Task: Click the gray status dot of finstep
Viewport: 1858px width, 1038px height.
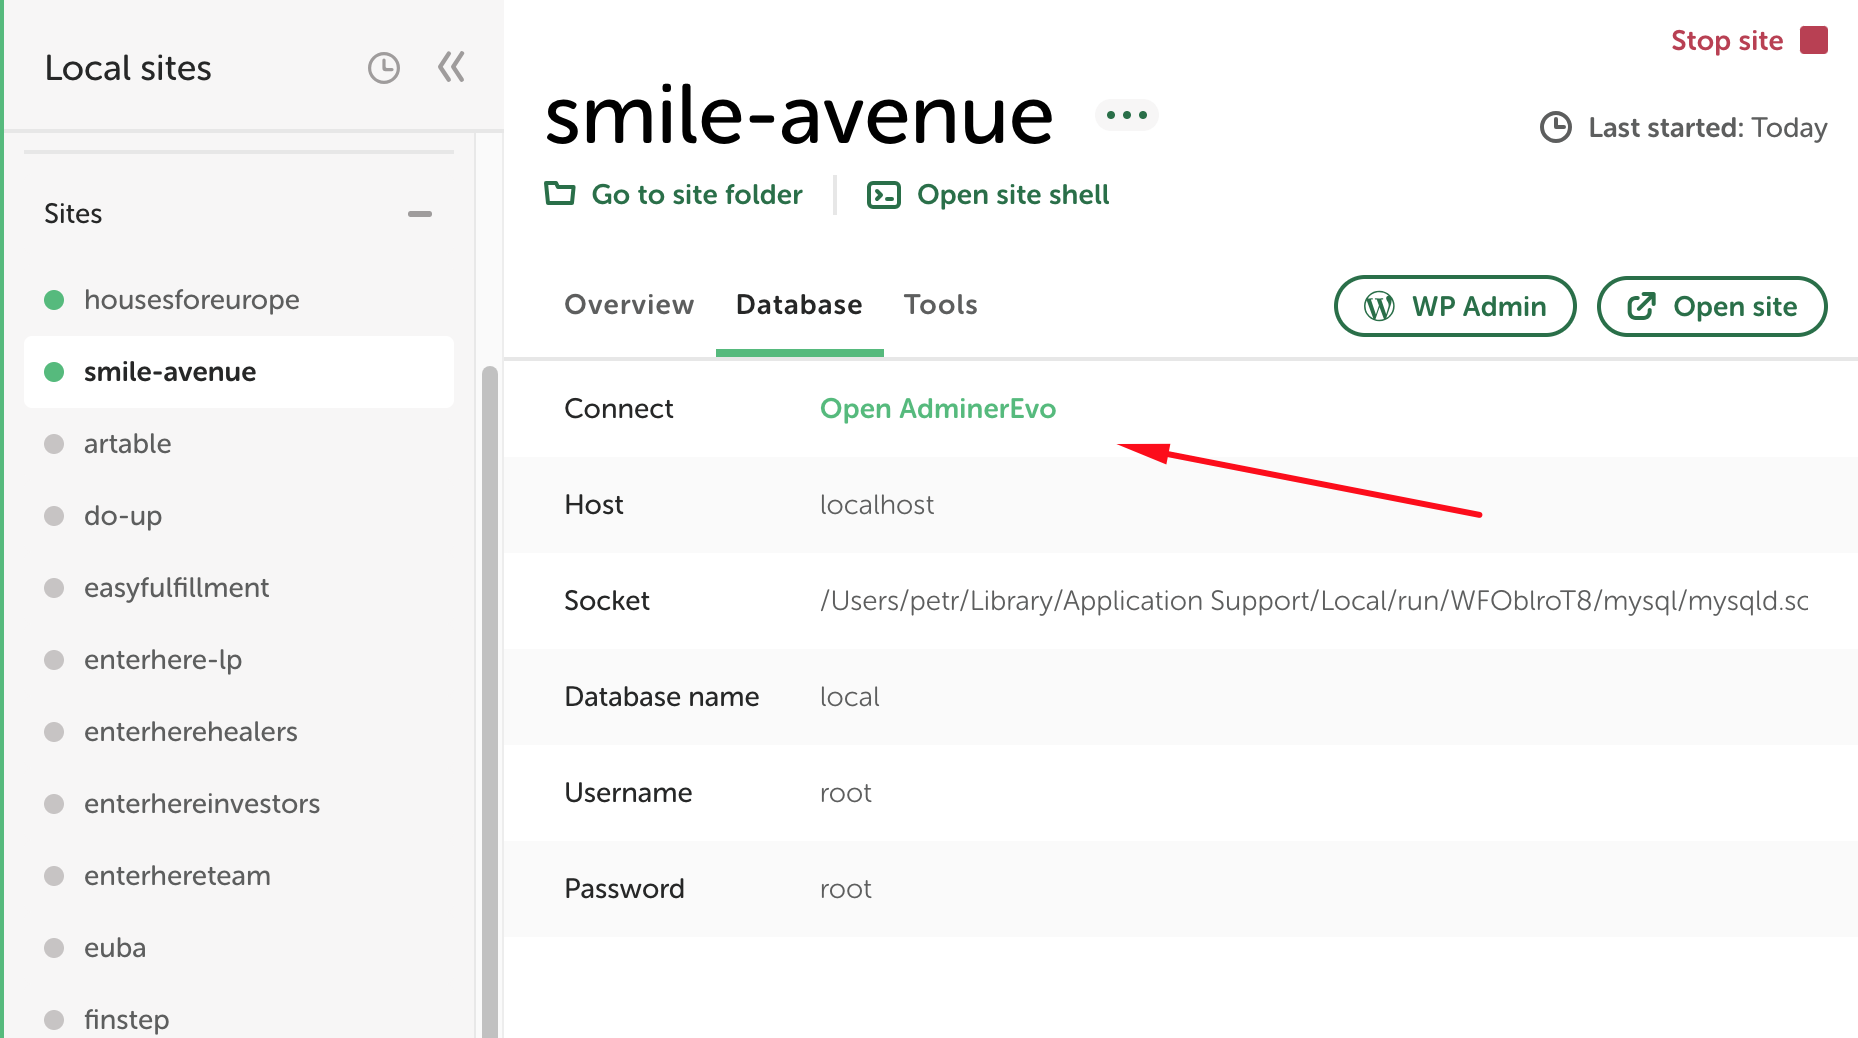Action: click(55, 1020)
